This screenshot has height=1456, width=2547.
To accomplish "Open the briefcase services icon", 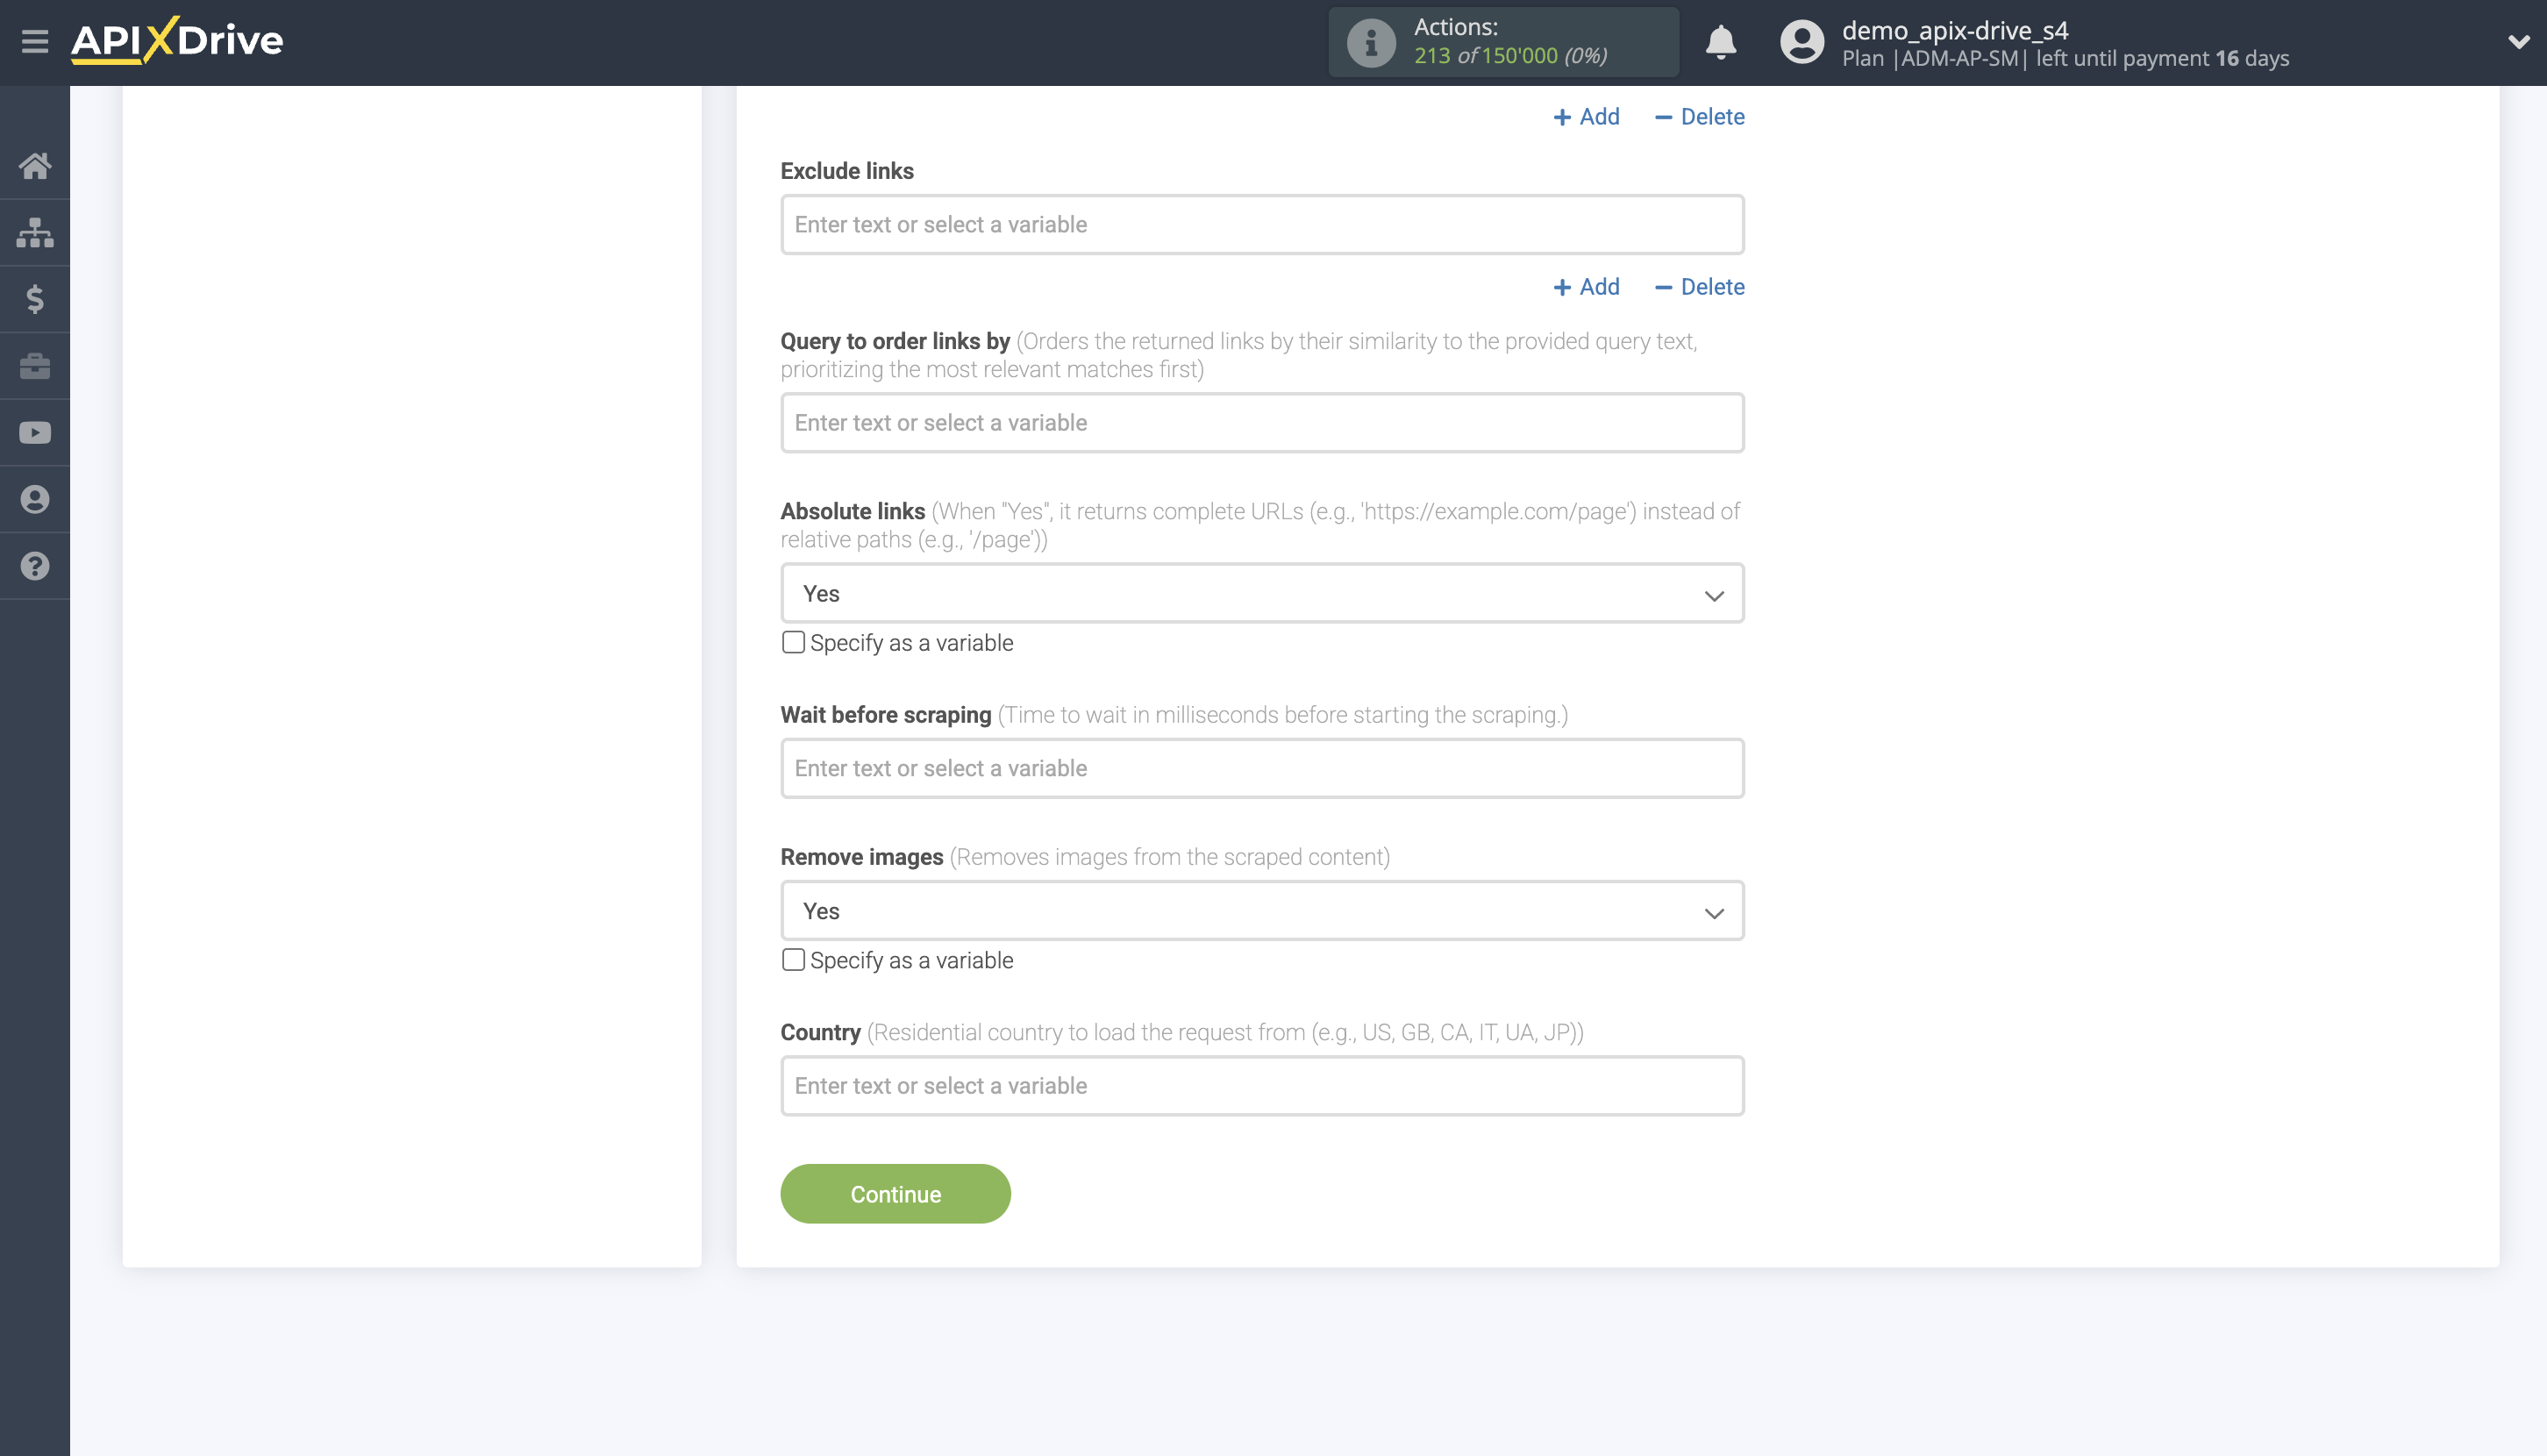I will point(35,366).
